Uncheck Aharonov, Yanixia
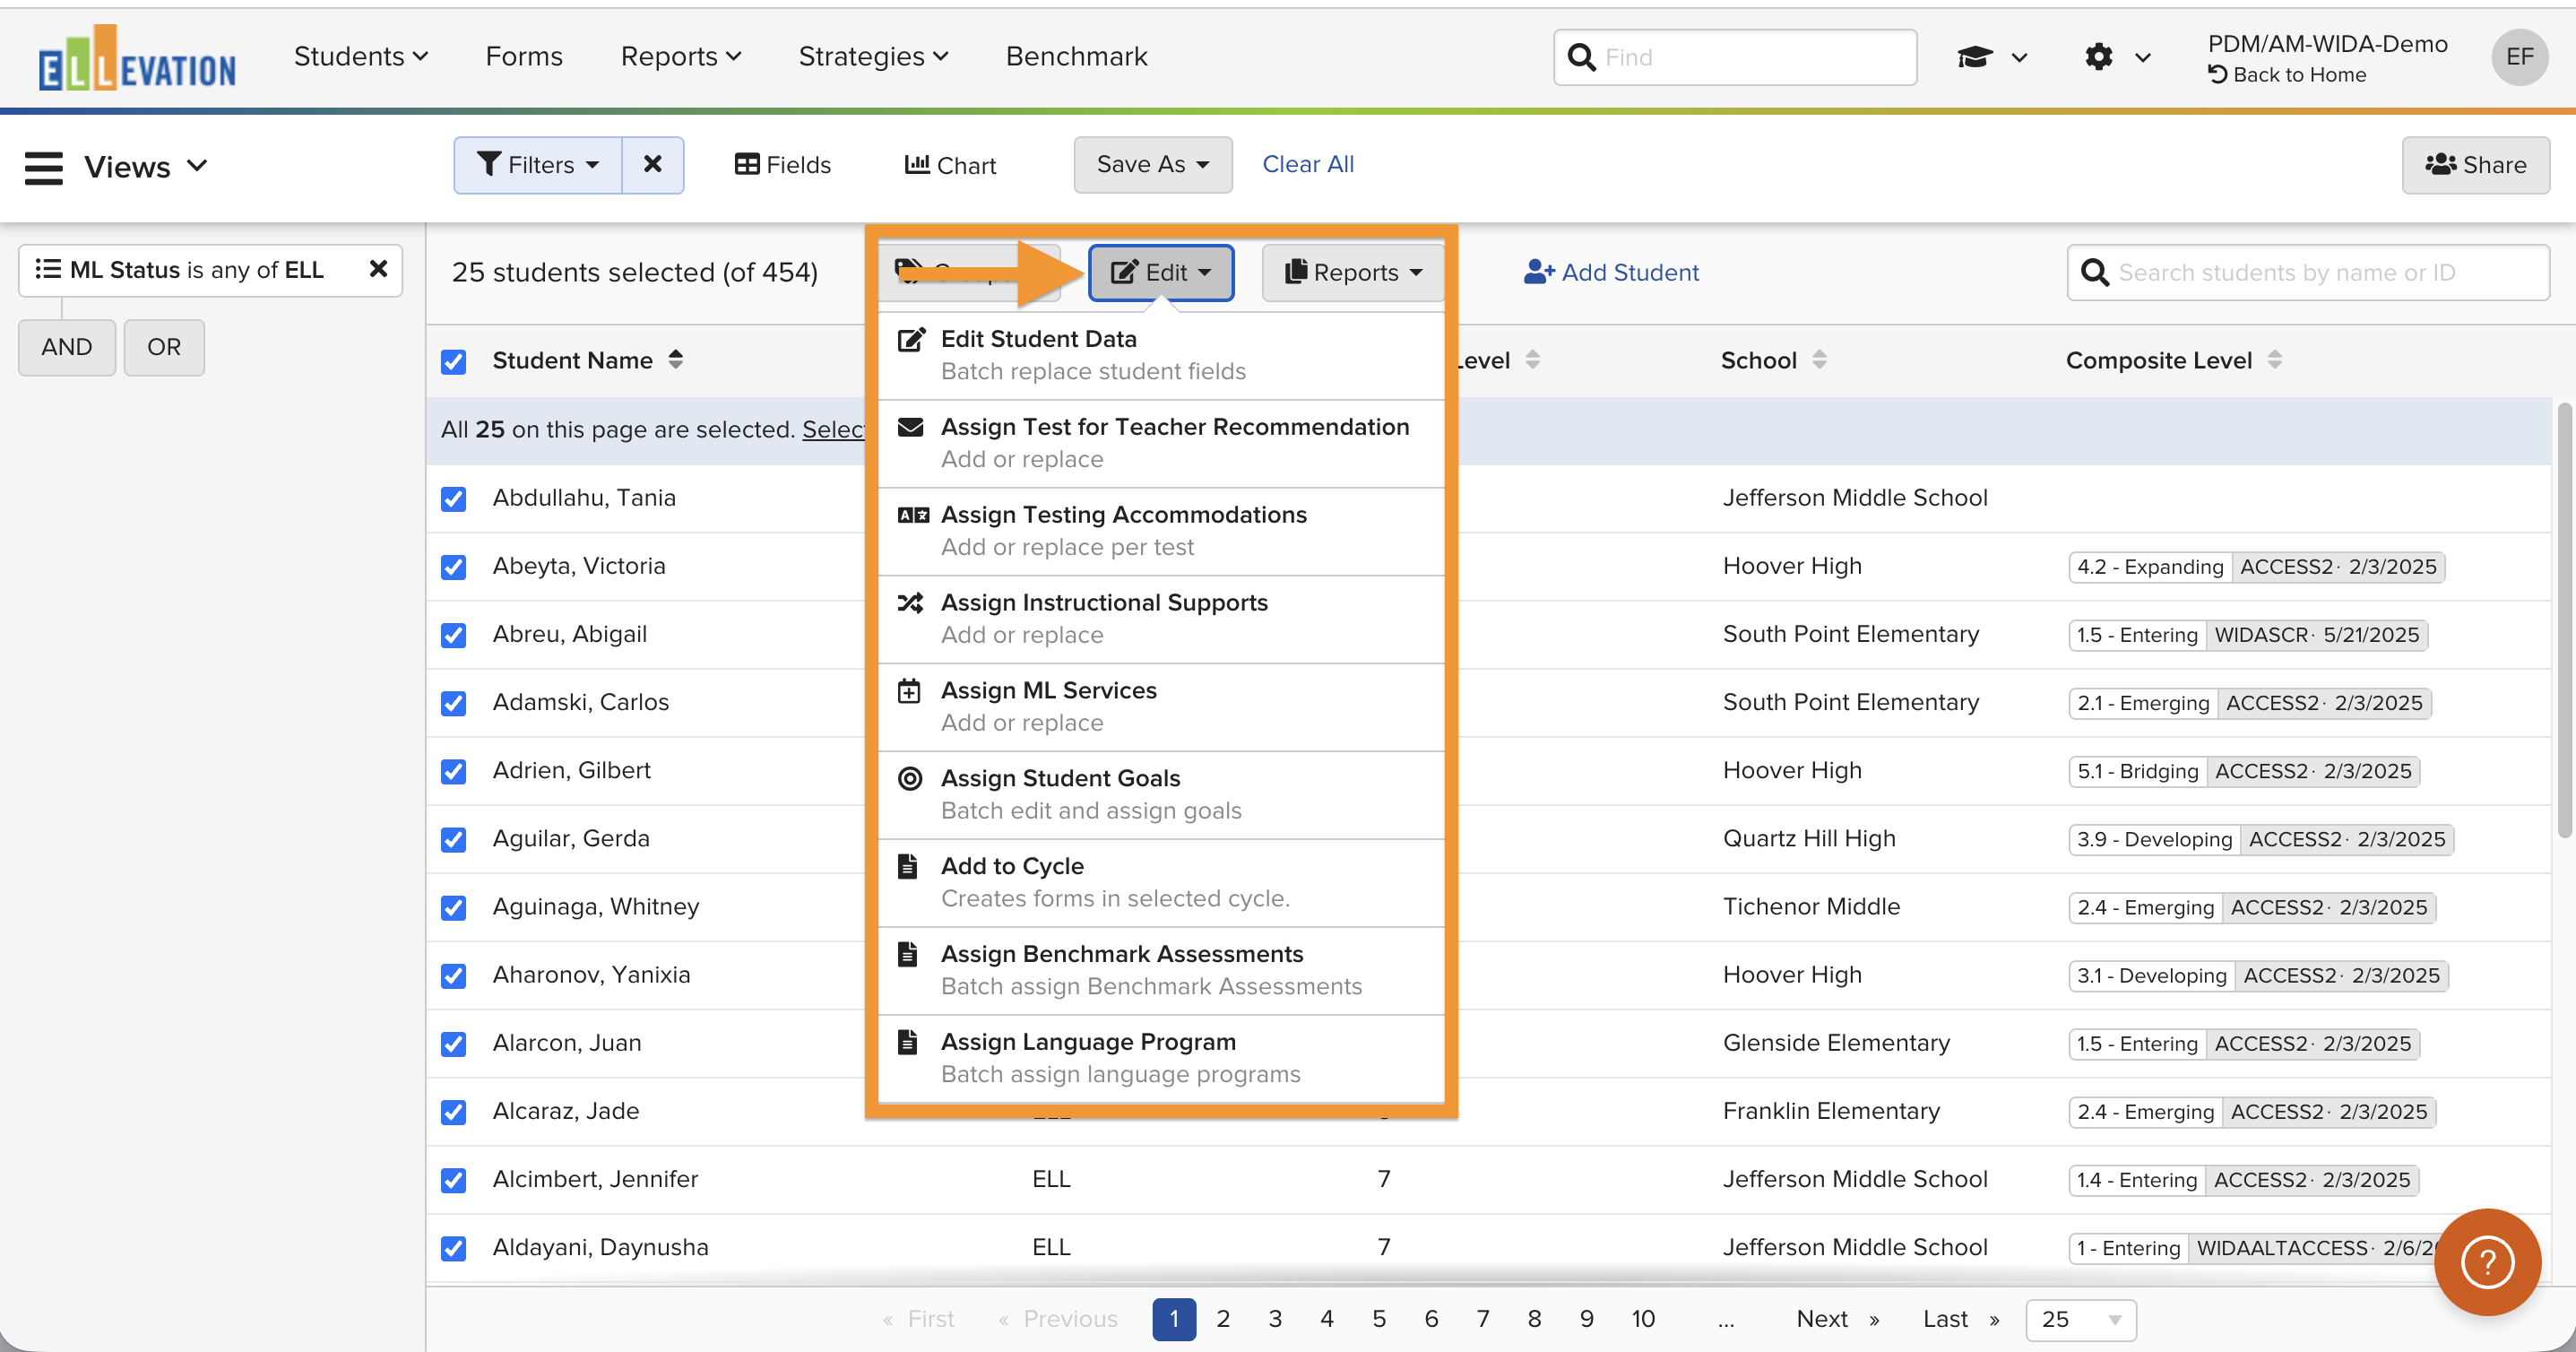This screenshot has width=2576, height=1352. coord(454,975)
